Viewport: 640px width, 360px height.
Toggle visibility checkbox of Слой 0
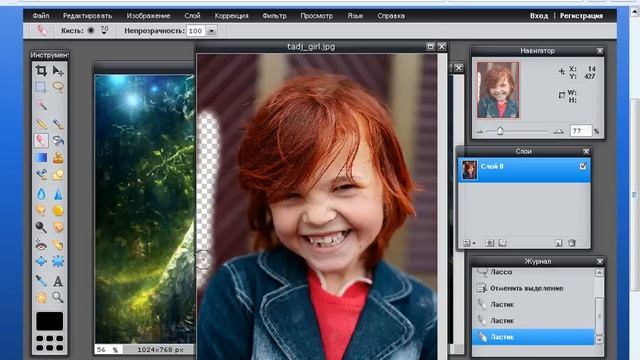[x=582, y=166]
